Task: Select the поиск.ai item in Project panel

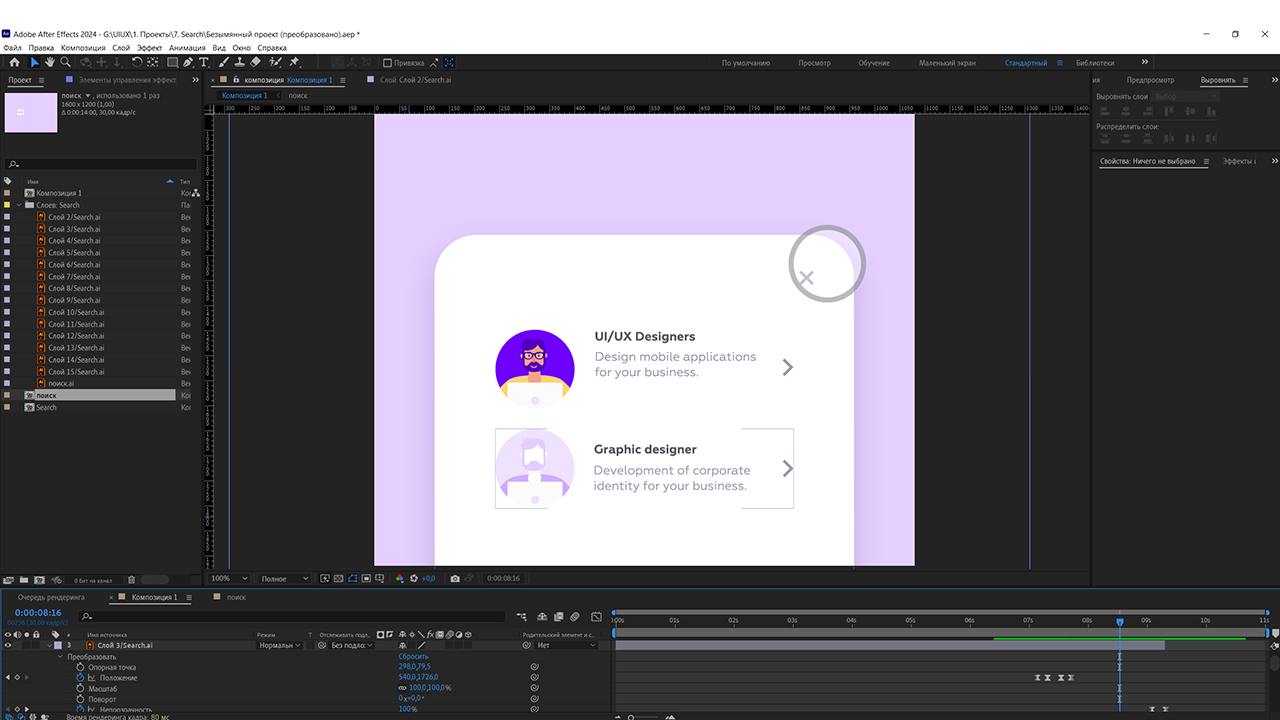Action: pos(61,384)
